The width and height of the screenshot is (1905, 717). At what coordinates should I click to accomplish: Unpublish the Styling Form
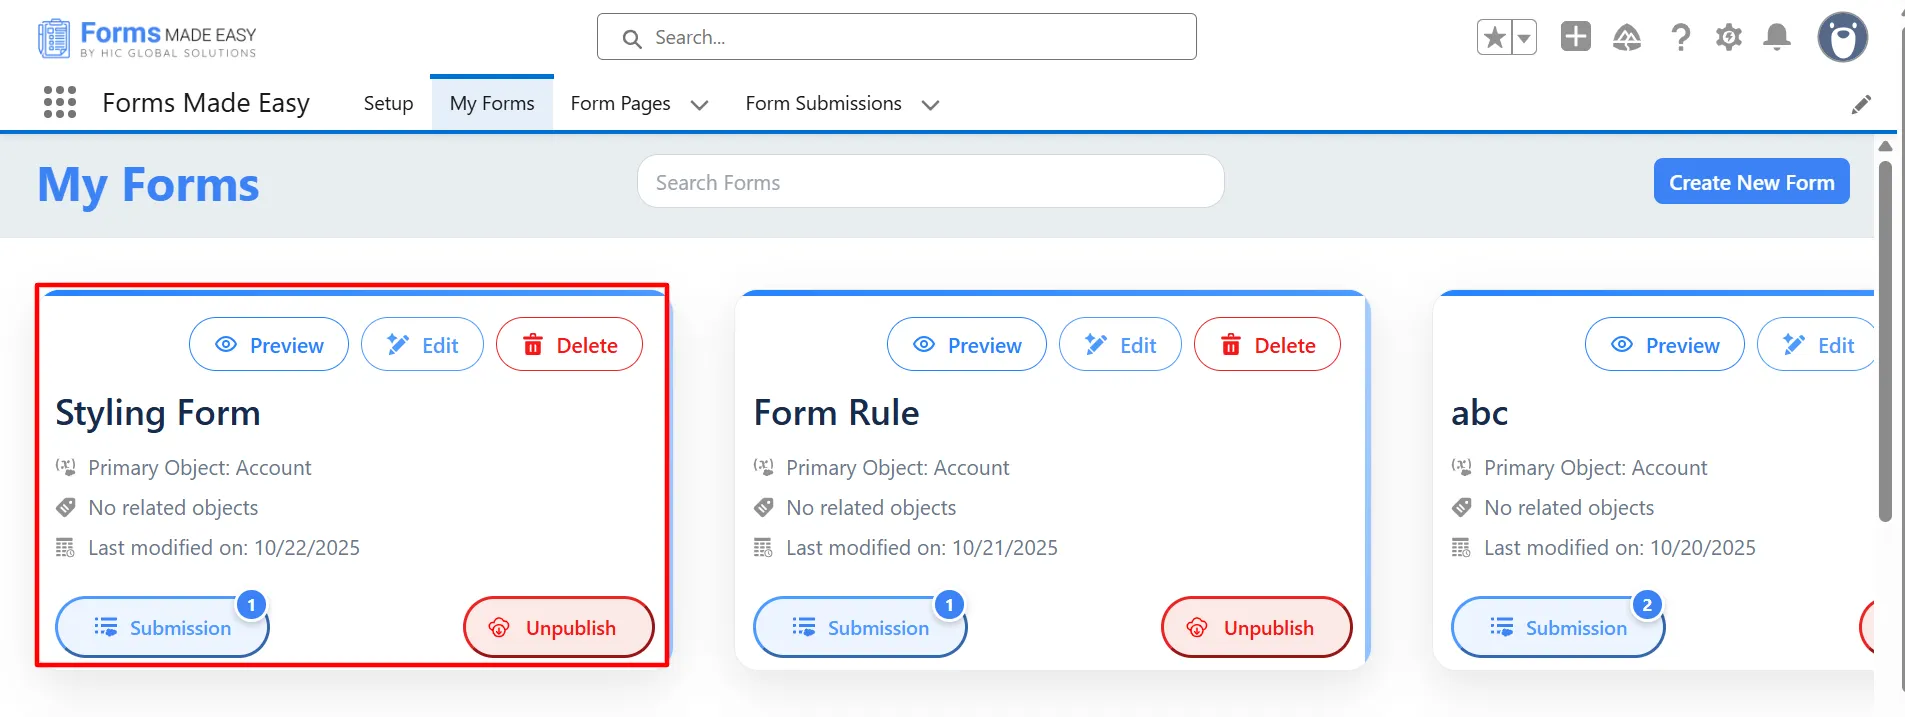point(558,628)
